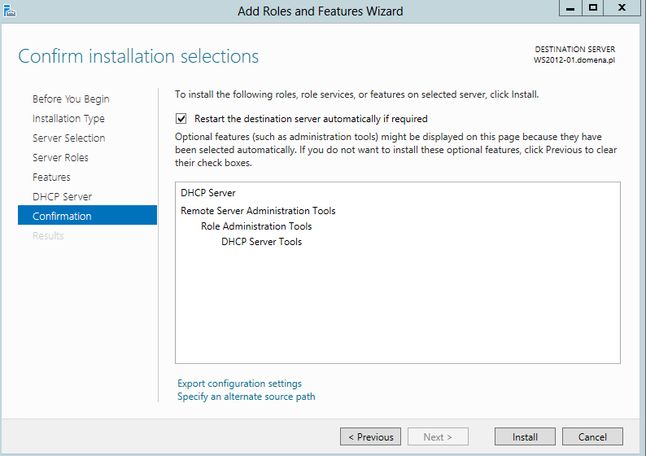Go to the DHCP Server page
646x456 pixels.
click(62, 196)
